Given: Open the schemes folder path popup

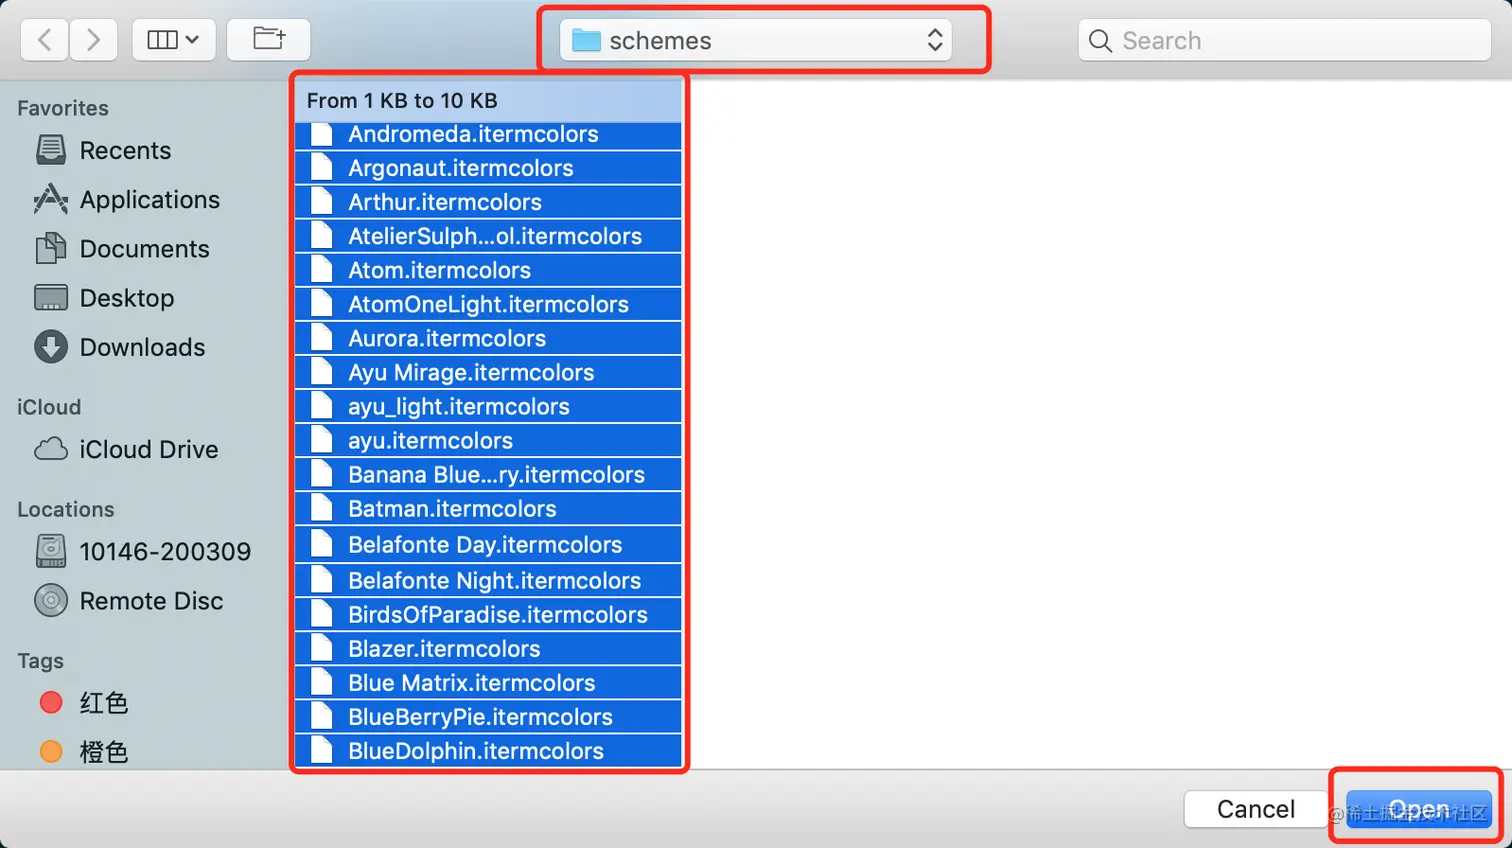Looking at the screenshot, I should (x=755, y=40).
